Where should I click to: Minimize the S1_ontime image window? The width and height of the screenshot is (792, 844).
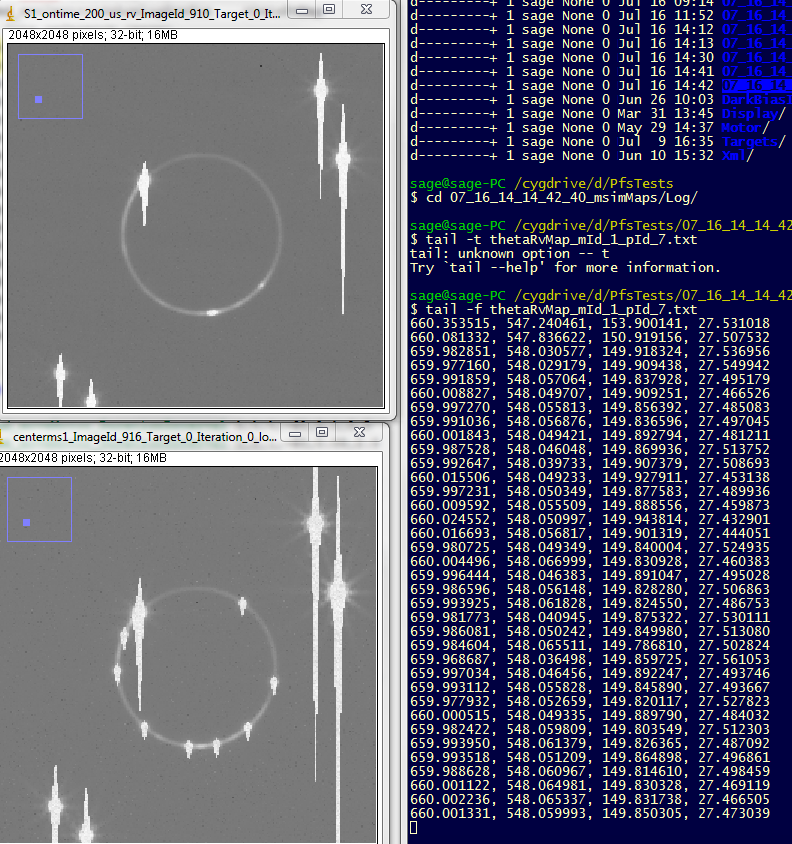coord(300,10)
